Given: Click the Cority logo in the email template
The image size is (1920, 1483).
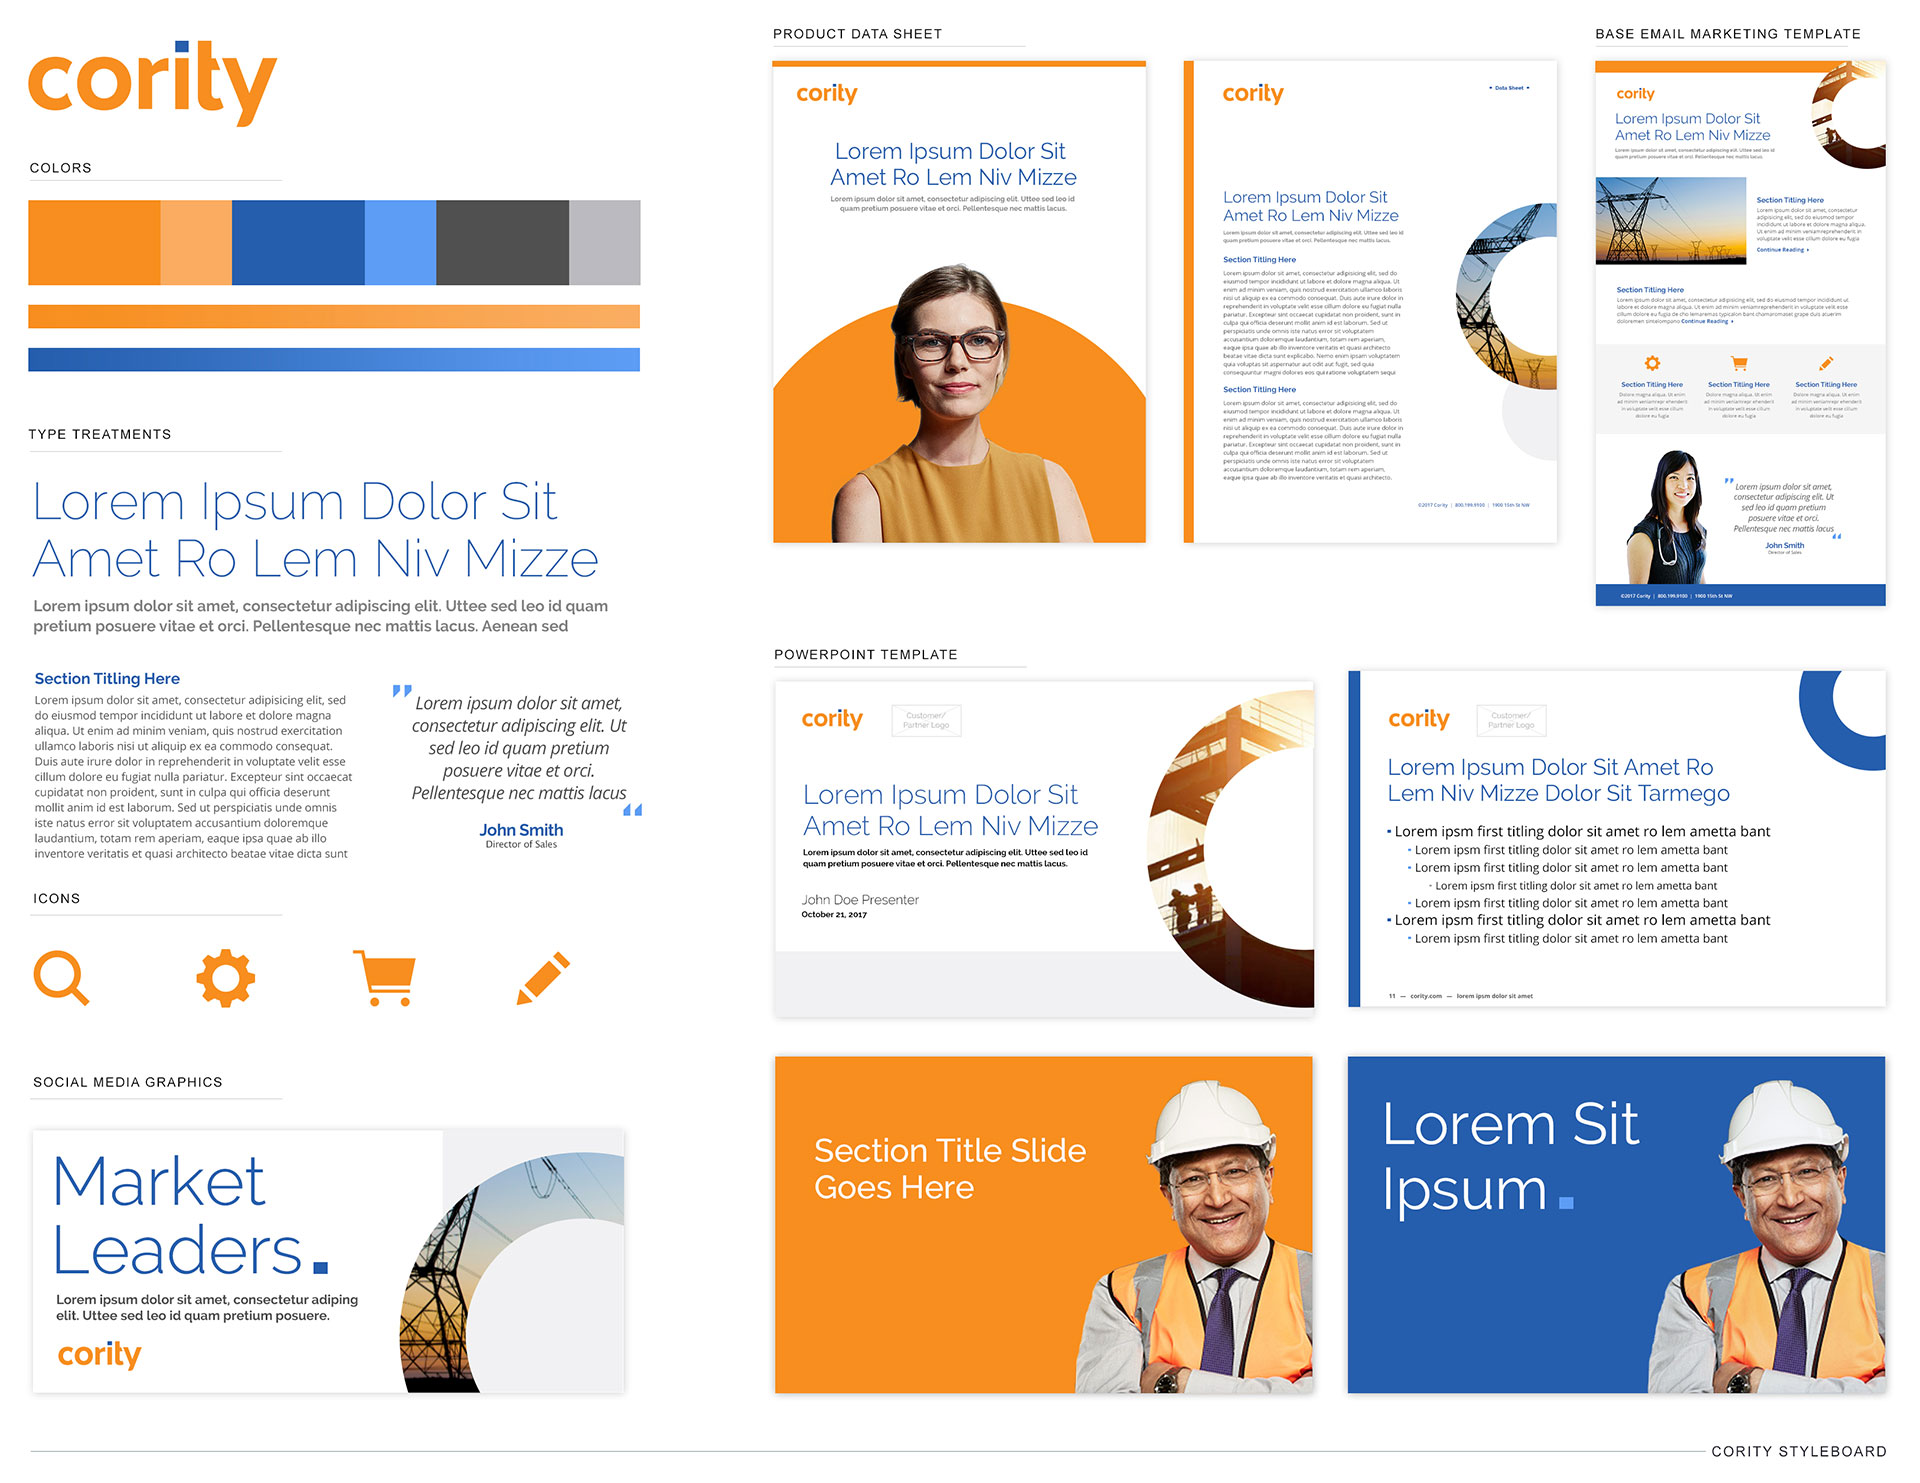Looking at the screenshot, I should (x=1636, y=94).
